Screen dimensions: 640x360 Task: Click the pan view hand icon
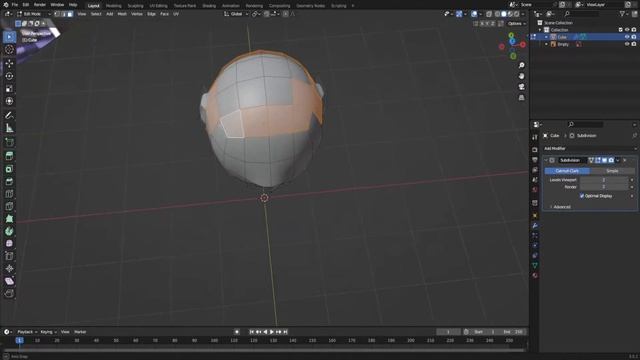point(521,76)
